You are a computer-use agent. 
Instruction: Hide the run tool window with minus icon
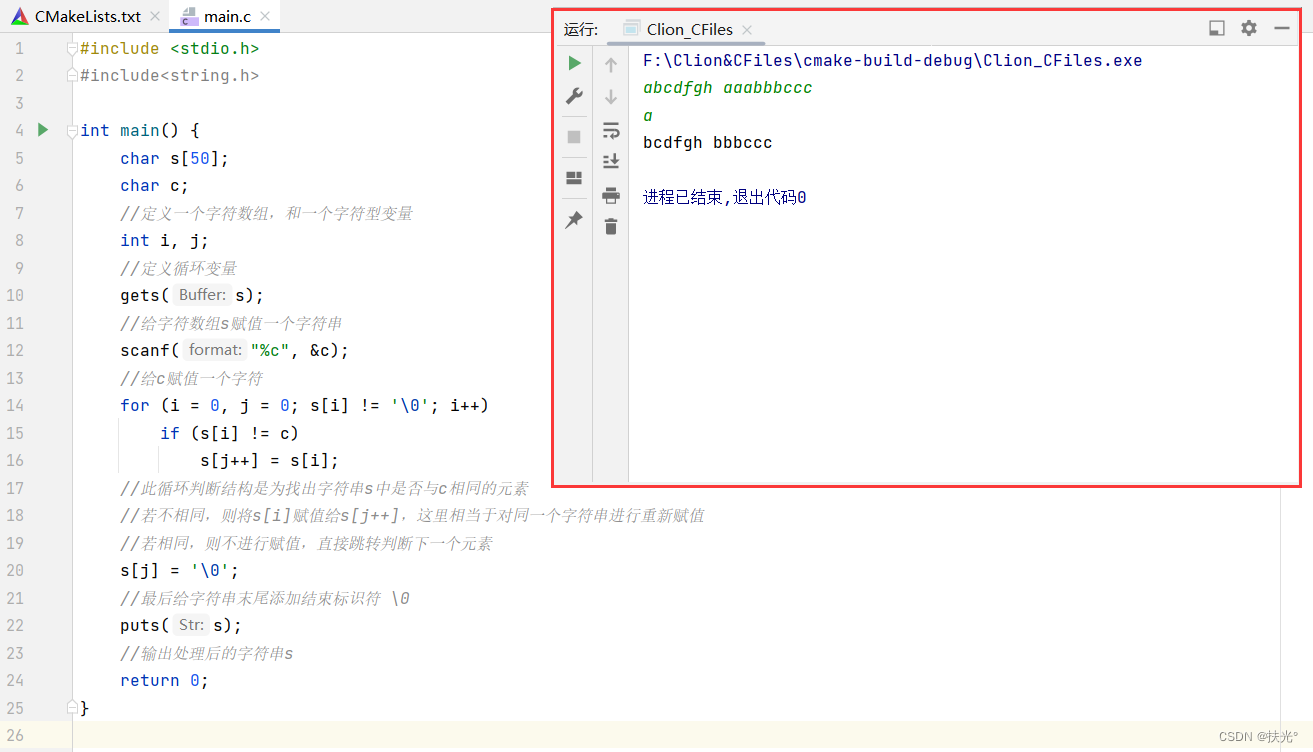pyautogui.click(x=1281, y=28)
